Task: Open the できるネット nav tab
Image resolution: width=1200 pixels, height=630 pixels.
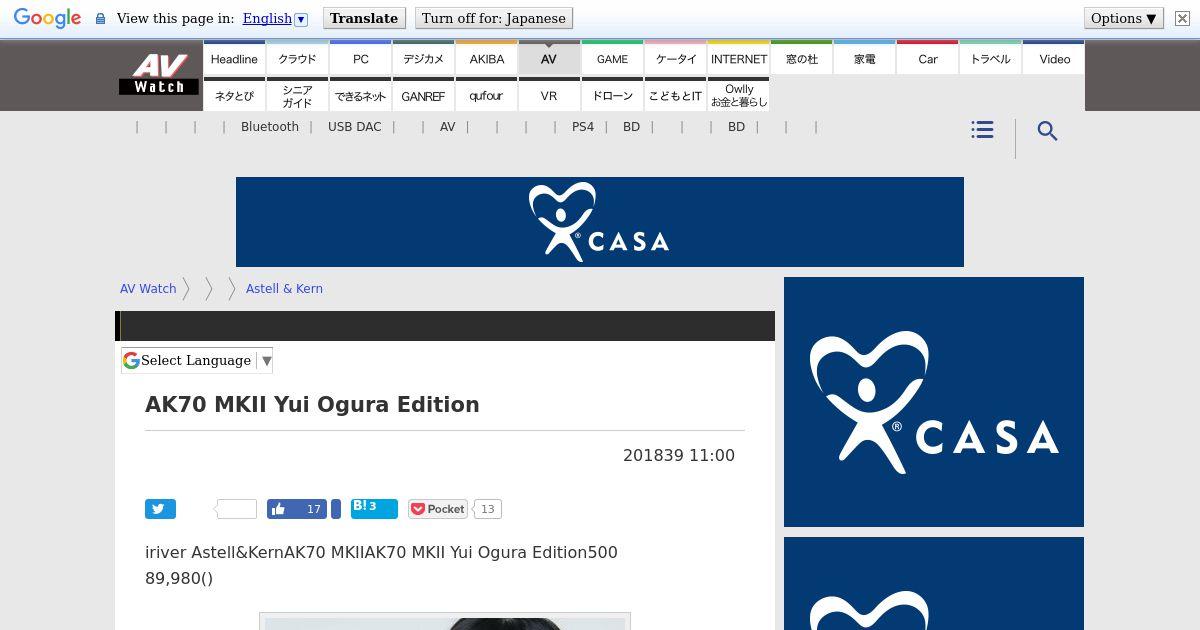Action: 360,95
